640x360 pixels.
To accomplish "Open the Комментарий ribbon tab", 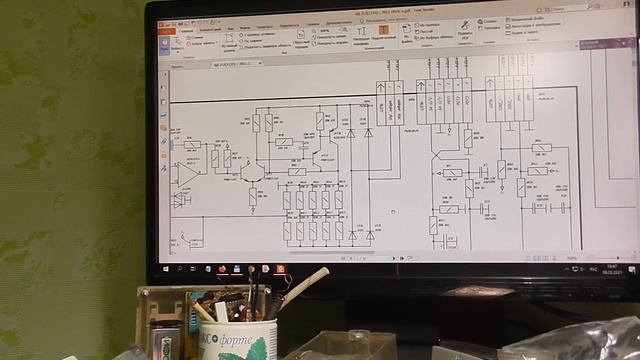I will (x=210, y=30).
